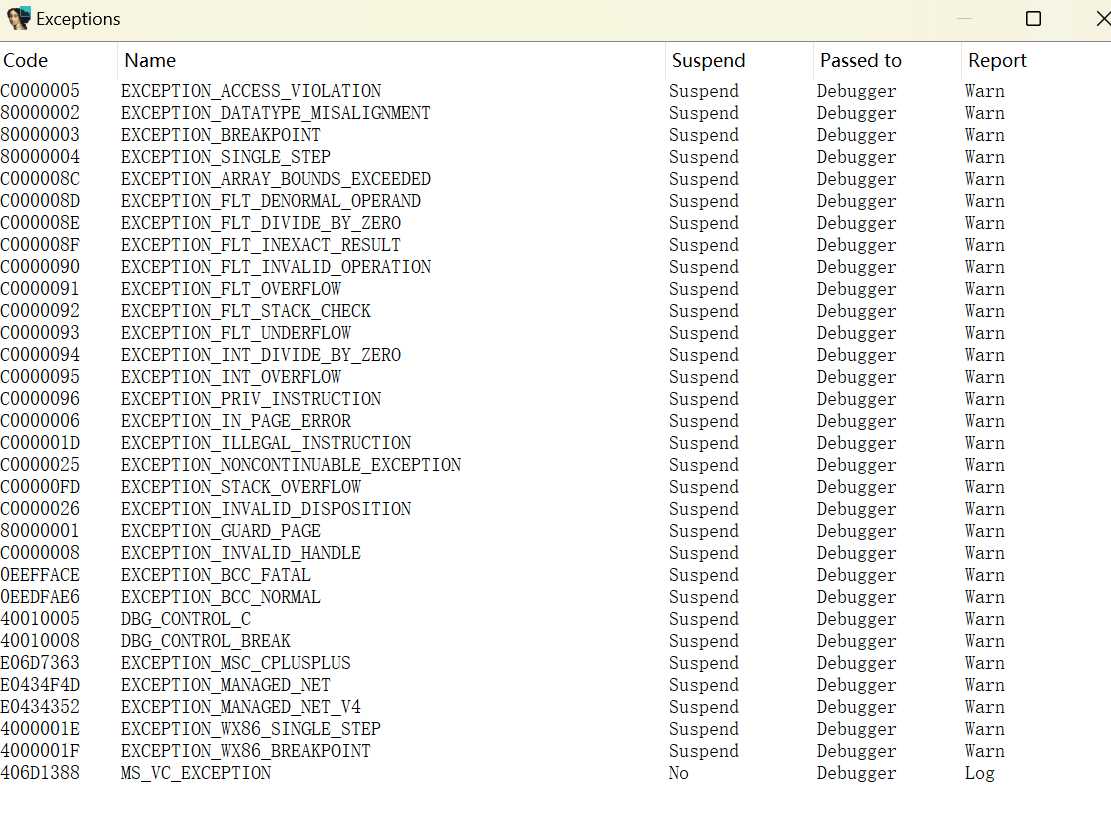Select exception code 80000004 single step
Image resolution: width=1111 pixels, height=832 pixels.
point(40,157)
